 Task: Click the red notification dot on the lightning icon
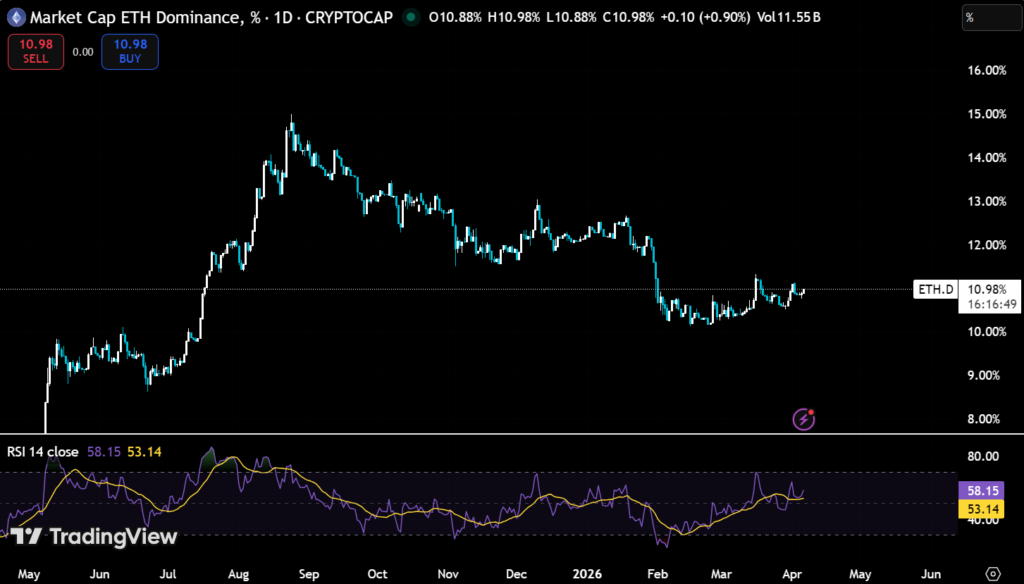coord(813,410)
